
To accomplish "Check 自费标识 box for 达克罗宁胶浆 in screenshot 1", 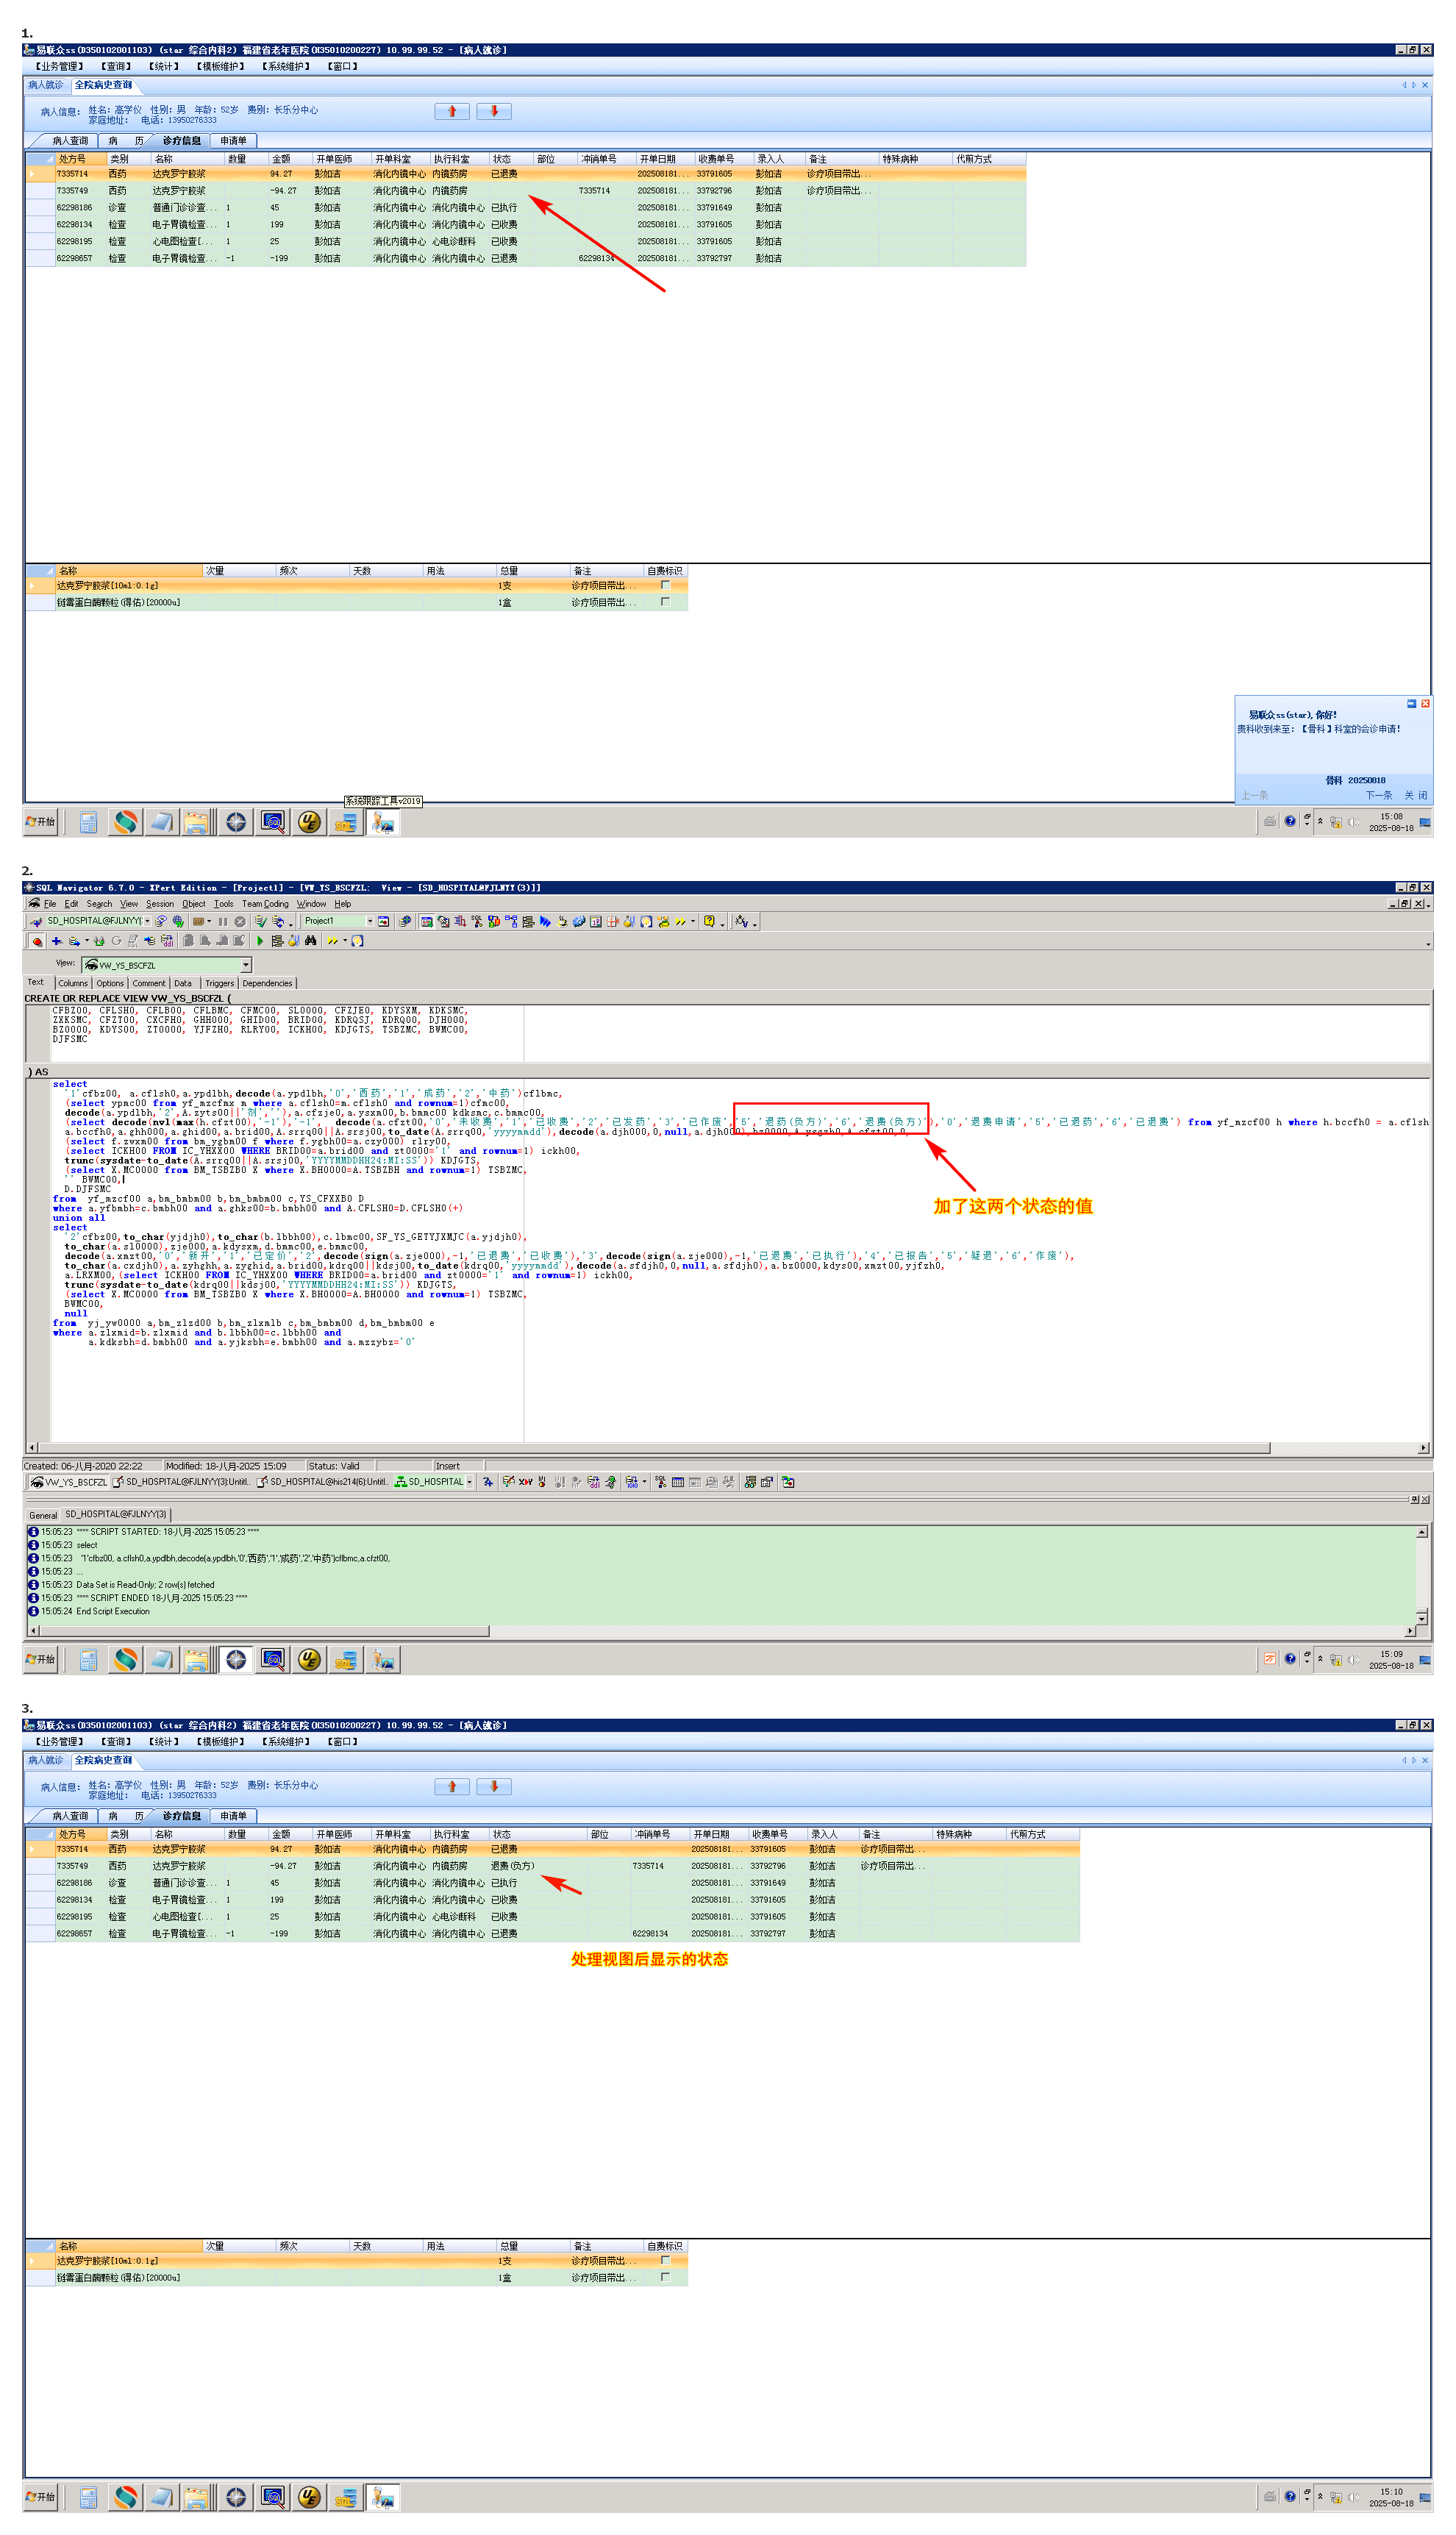I will click(665, 585).
